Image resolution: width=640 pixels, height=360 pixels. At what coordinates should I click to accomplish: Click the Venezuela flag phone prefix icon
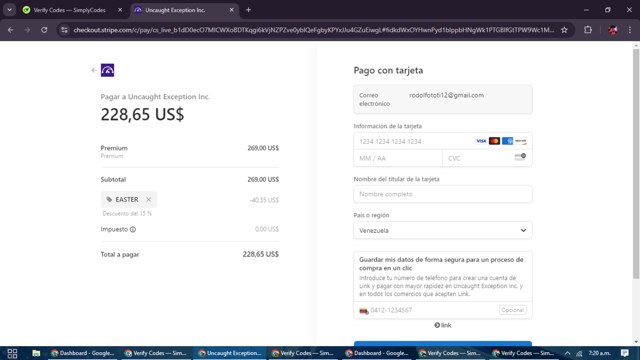pyautogui.click(x=363, y=311)
